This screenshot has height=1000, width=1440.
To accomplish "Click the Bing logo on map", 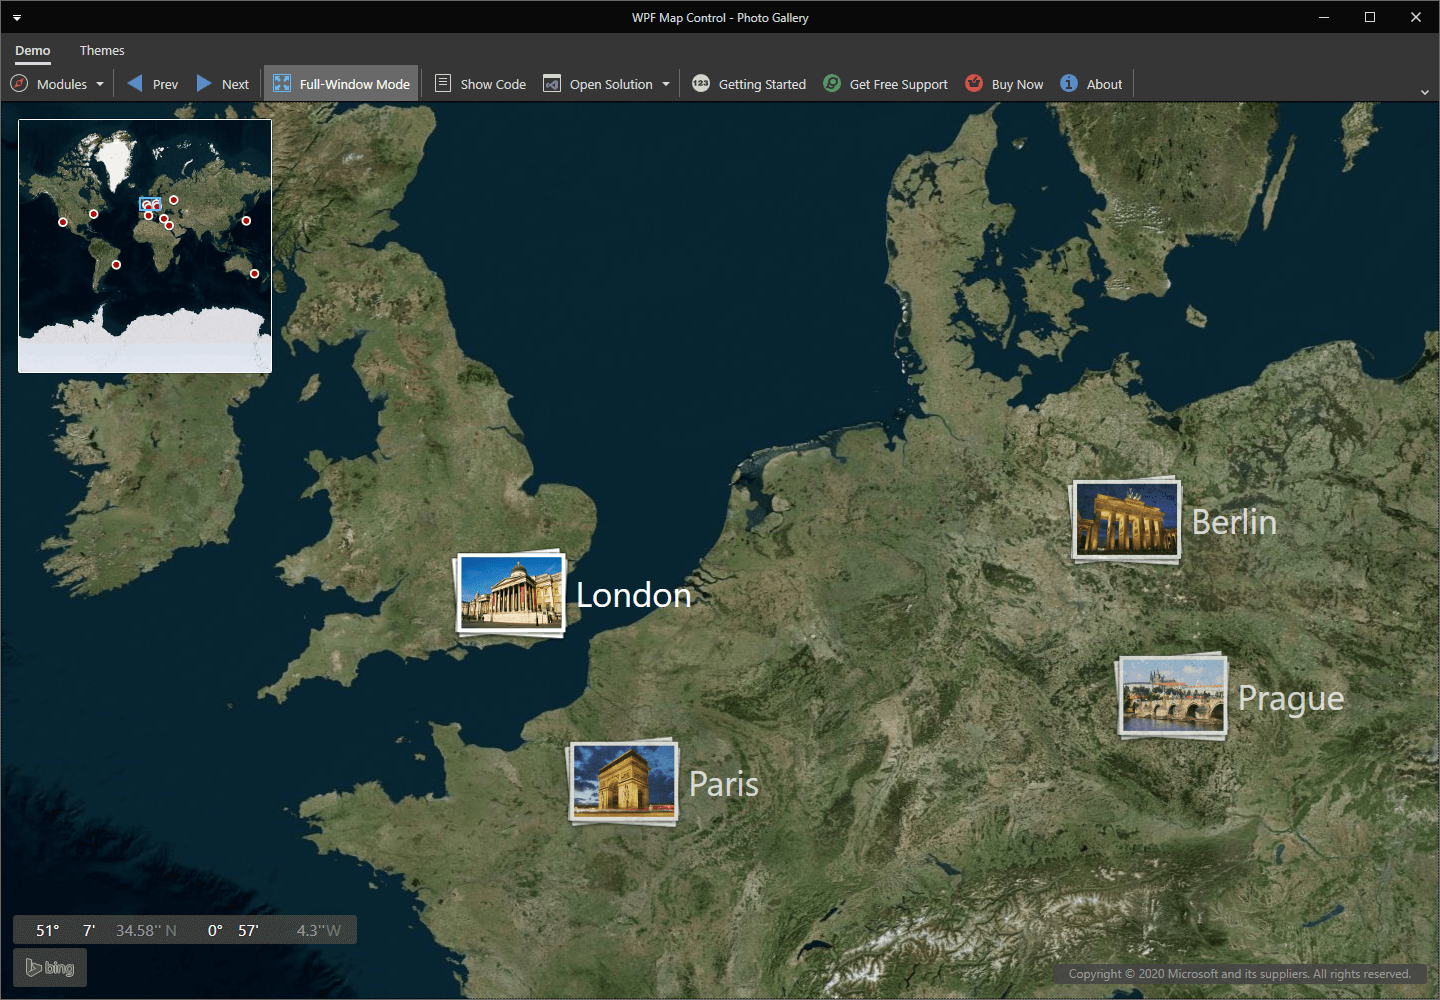I will pyautogui.click(x=50, y=968).
